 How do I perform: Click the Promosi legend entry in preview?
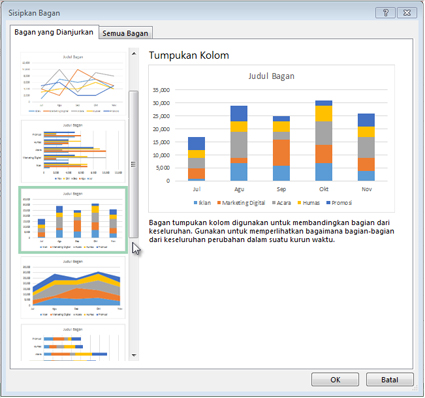(339, 203)
